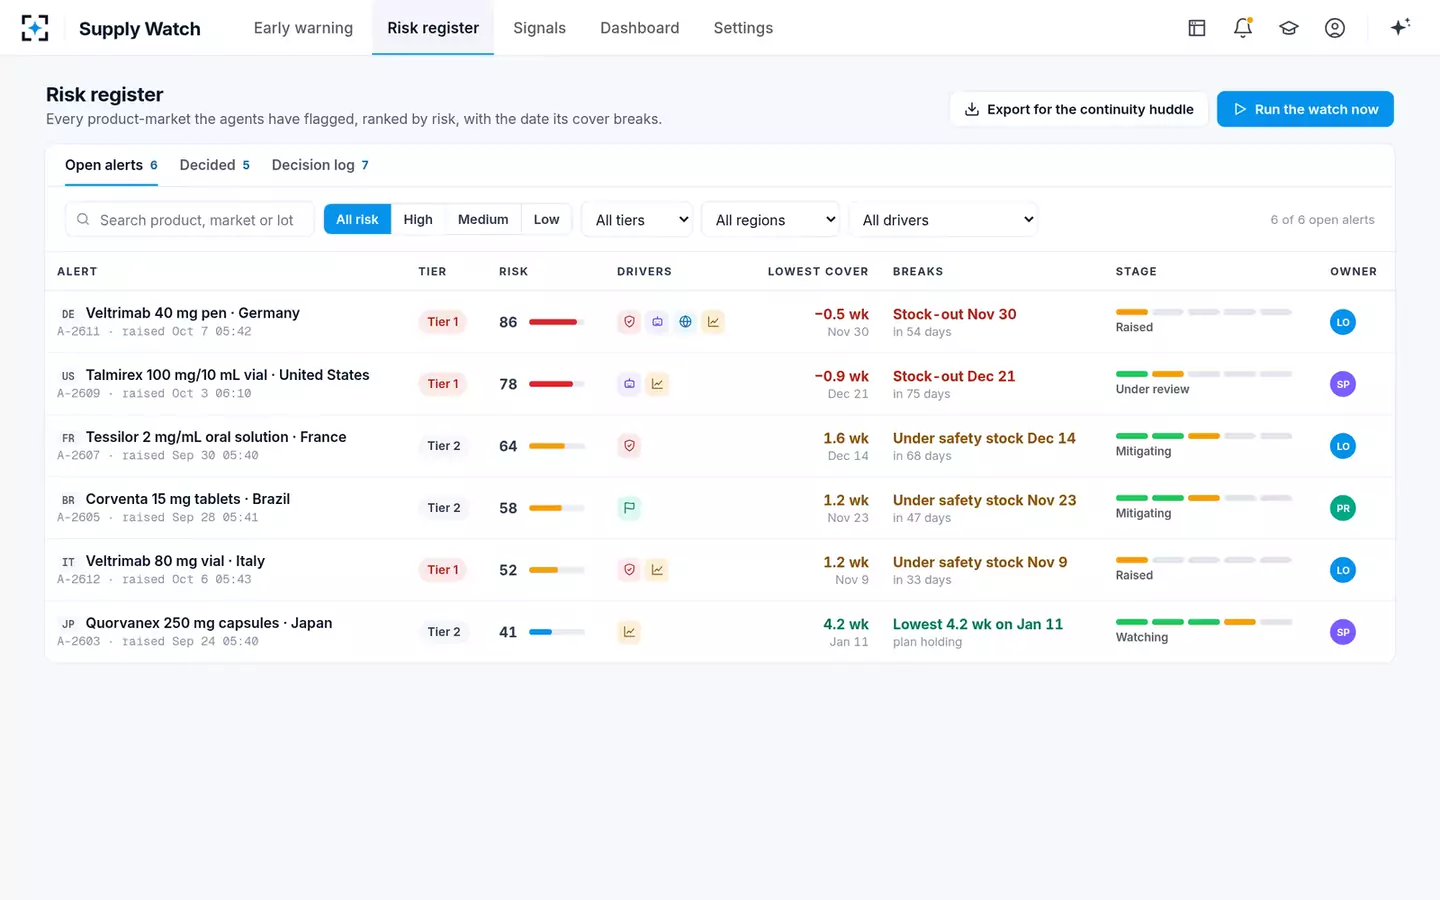Click the trend chart driver icon for Quorvanex row
1440x900 pixels.
tap(629, 632)
